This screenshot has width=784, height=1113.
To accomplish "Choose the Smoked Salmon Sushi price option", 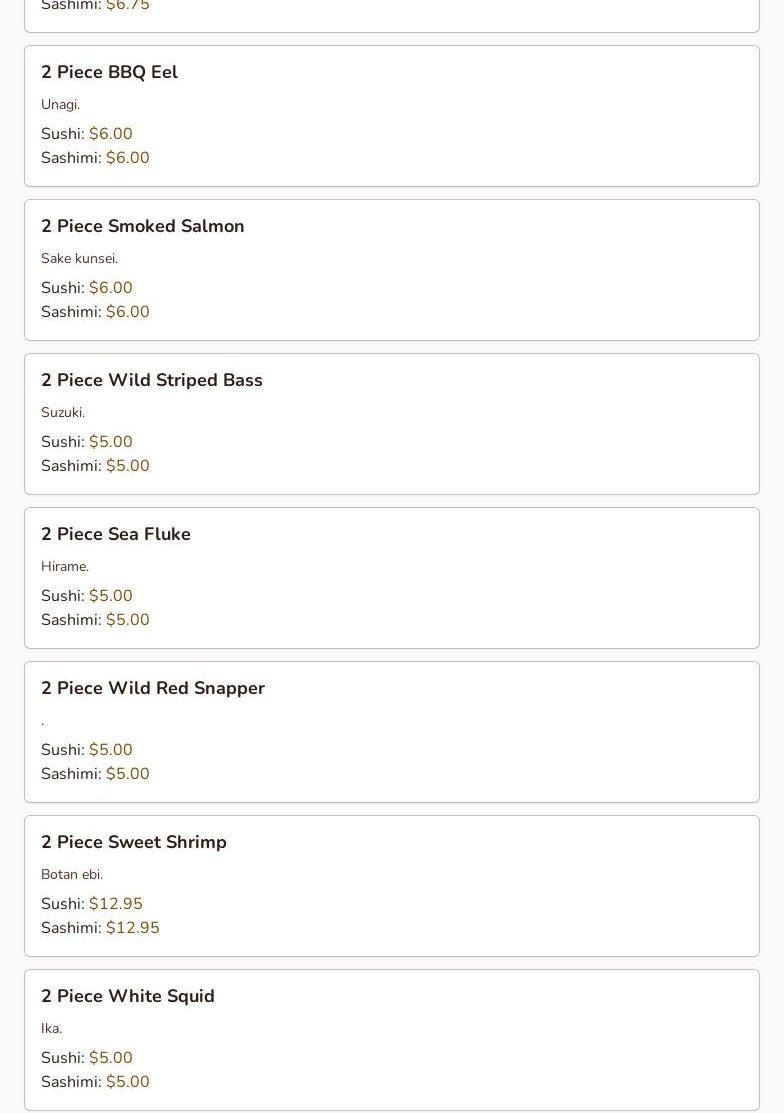I will click(110, 288).
